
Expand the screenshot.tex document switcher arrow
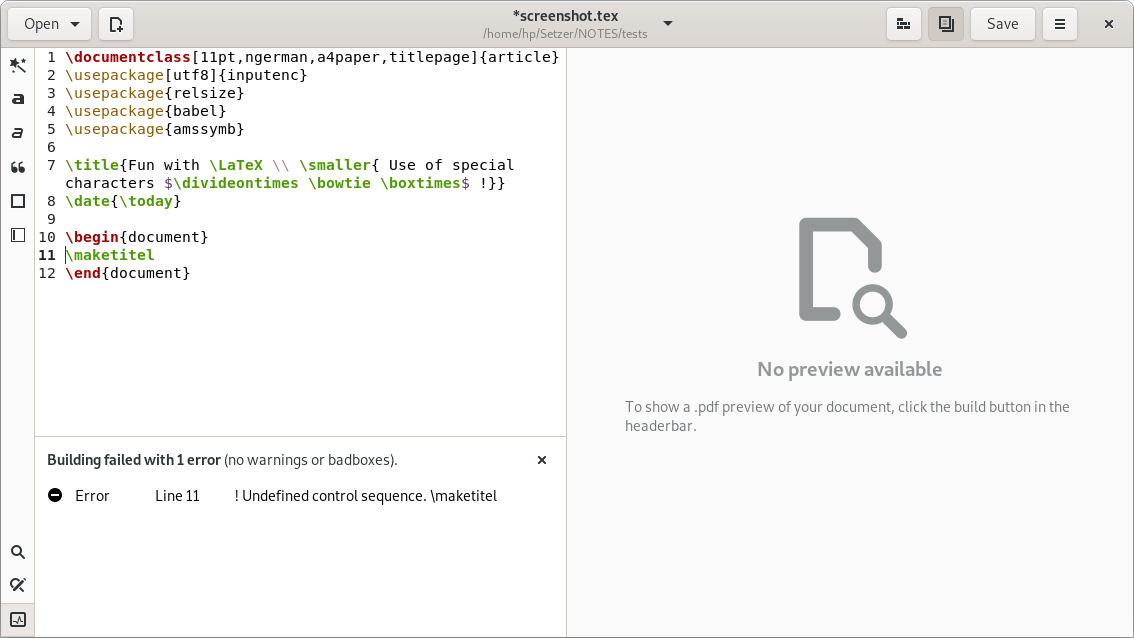click(x=668, y=24)
